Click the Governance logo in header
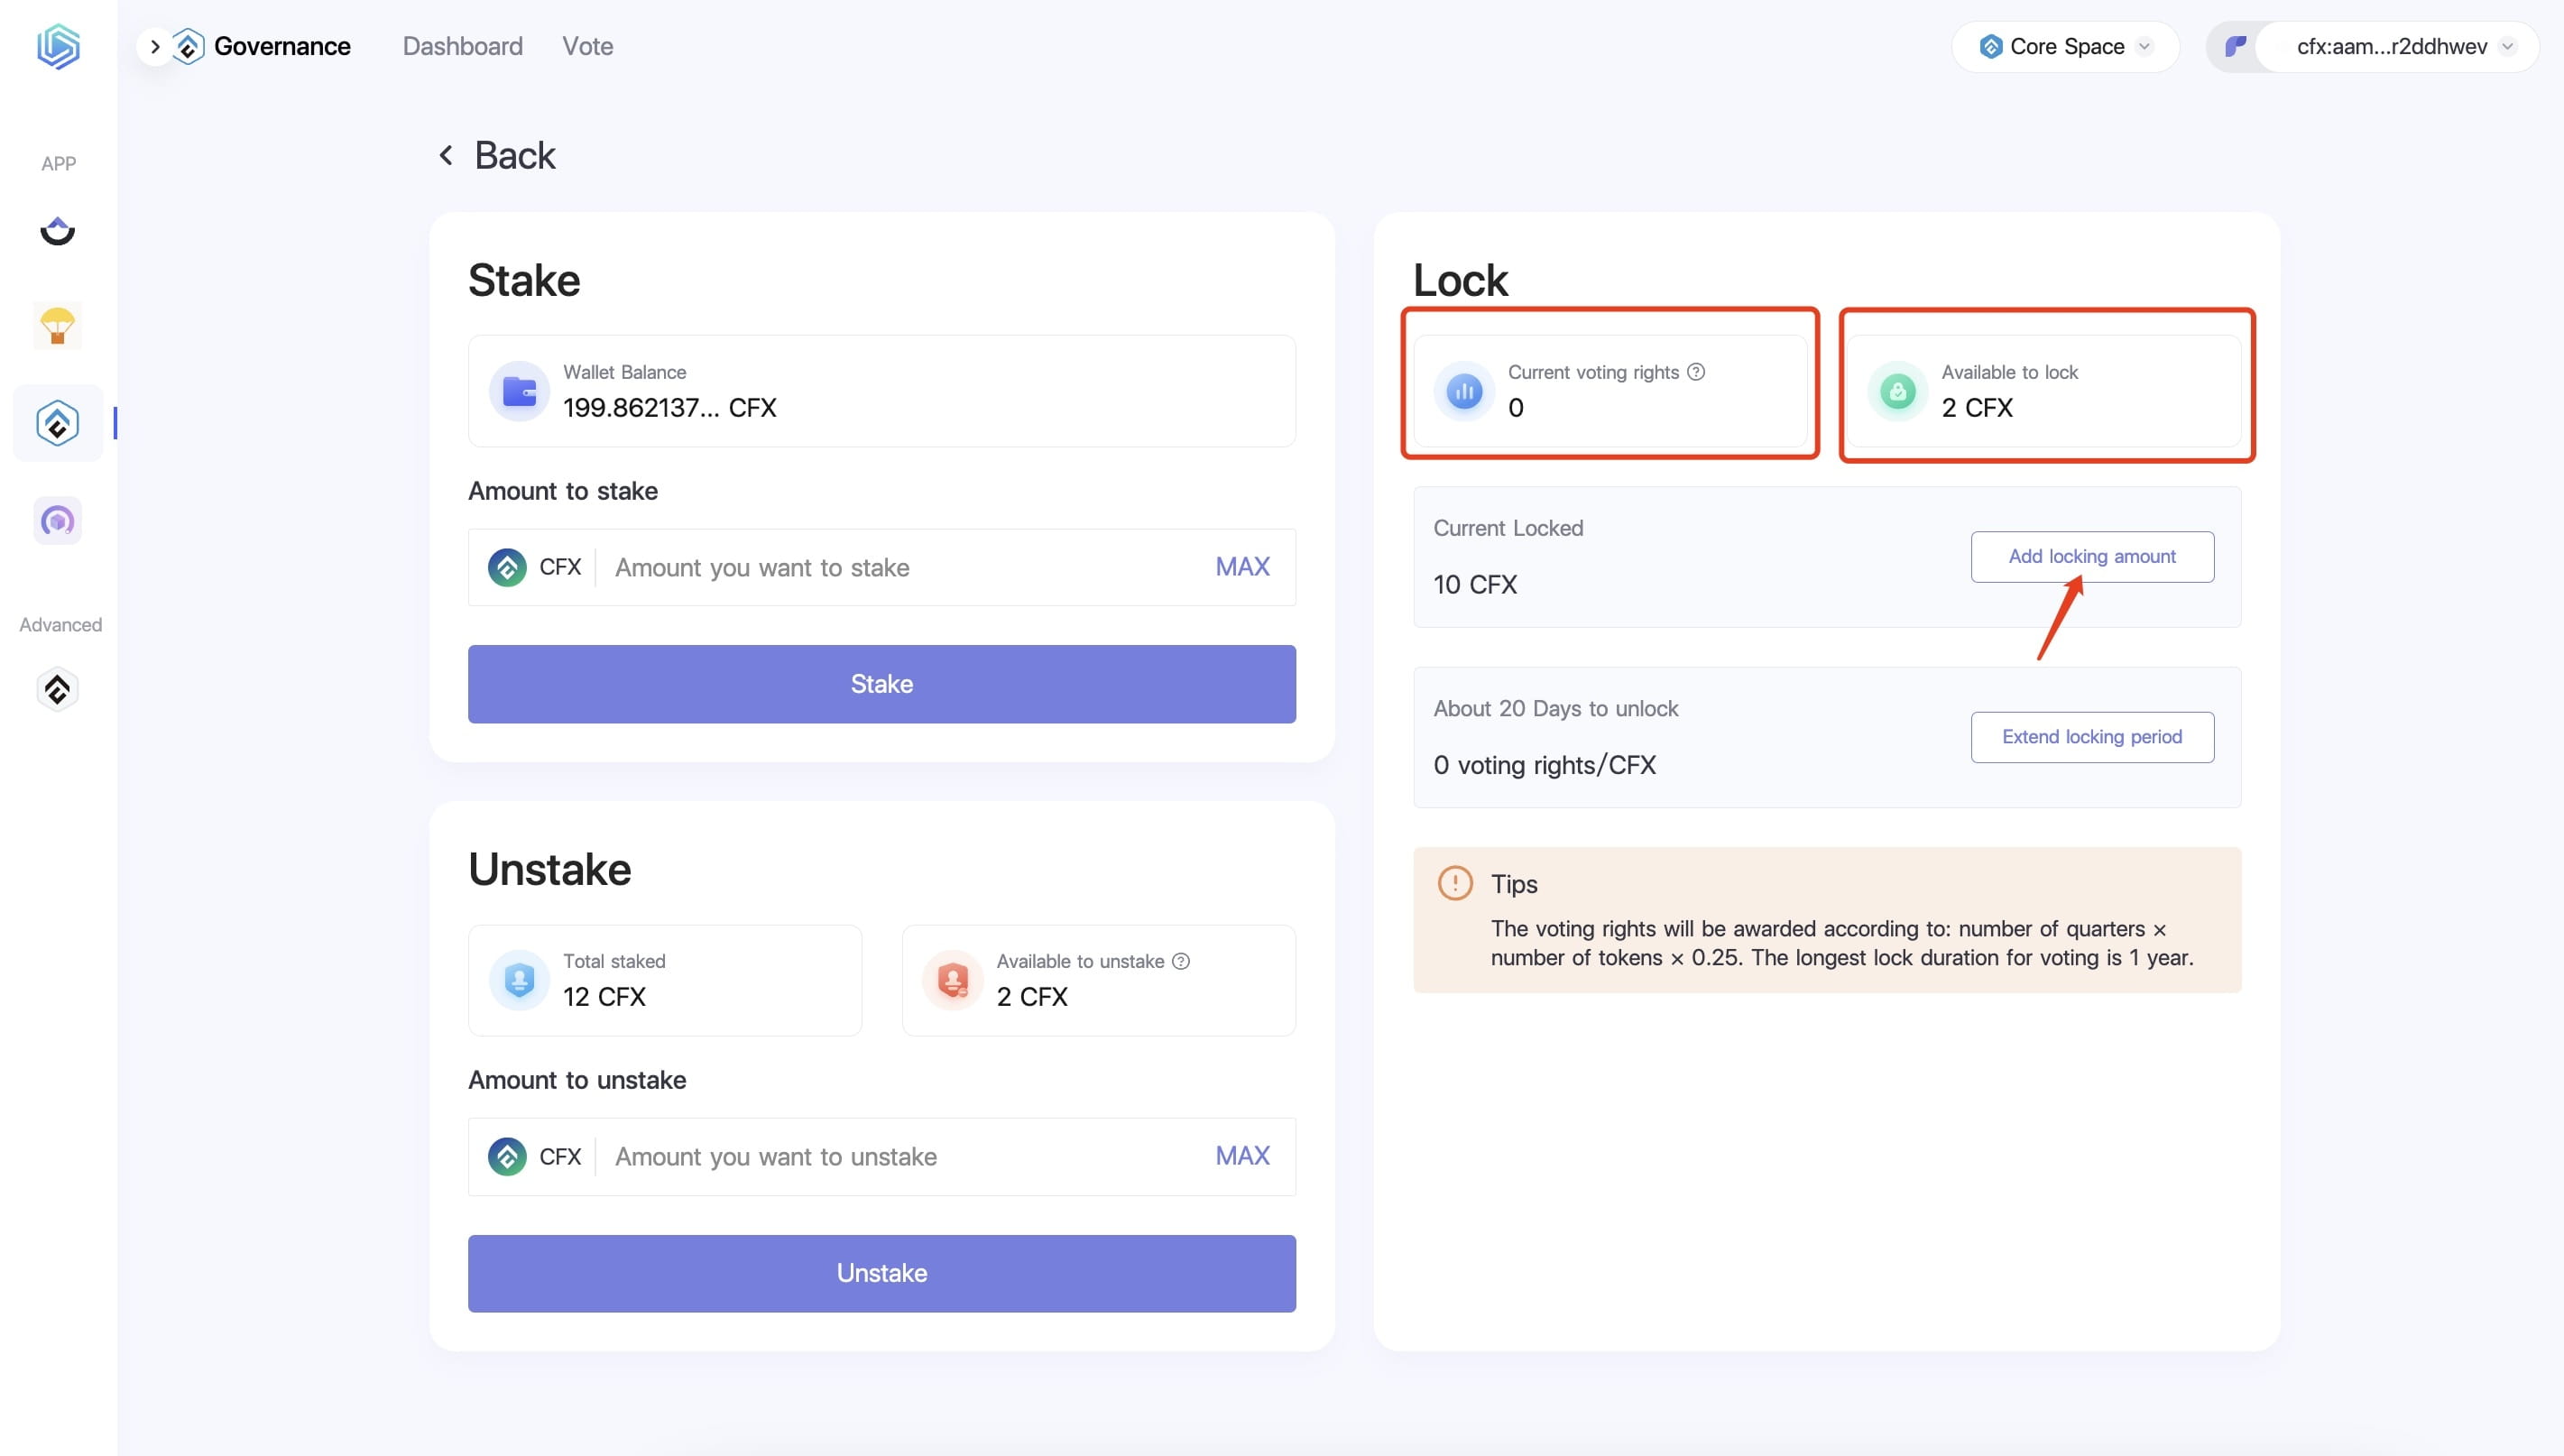Image resolution: width=2564 pixels, height=1456 pixels. pos(188,46)
